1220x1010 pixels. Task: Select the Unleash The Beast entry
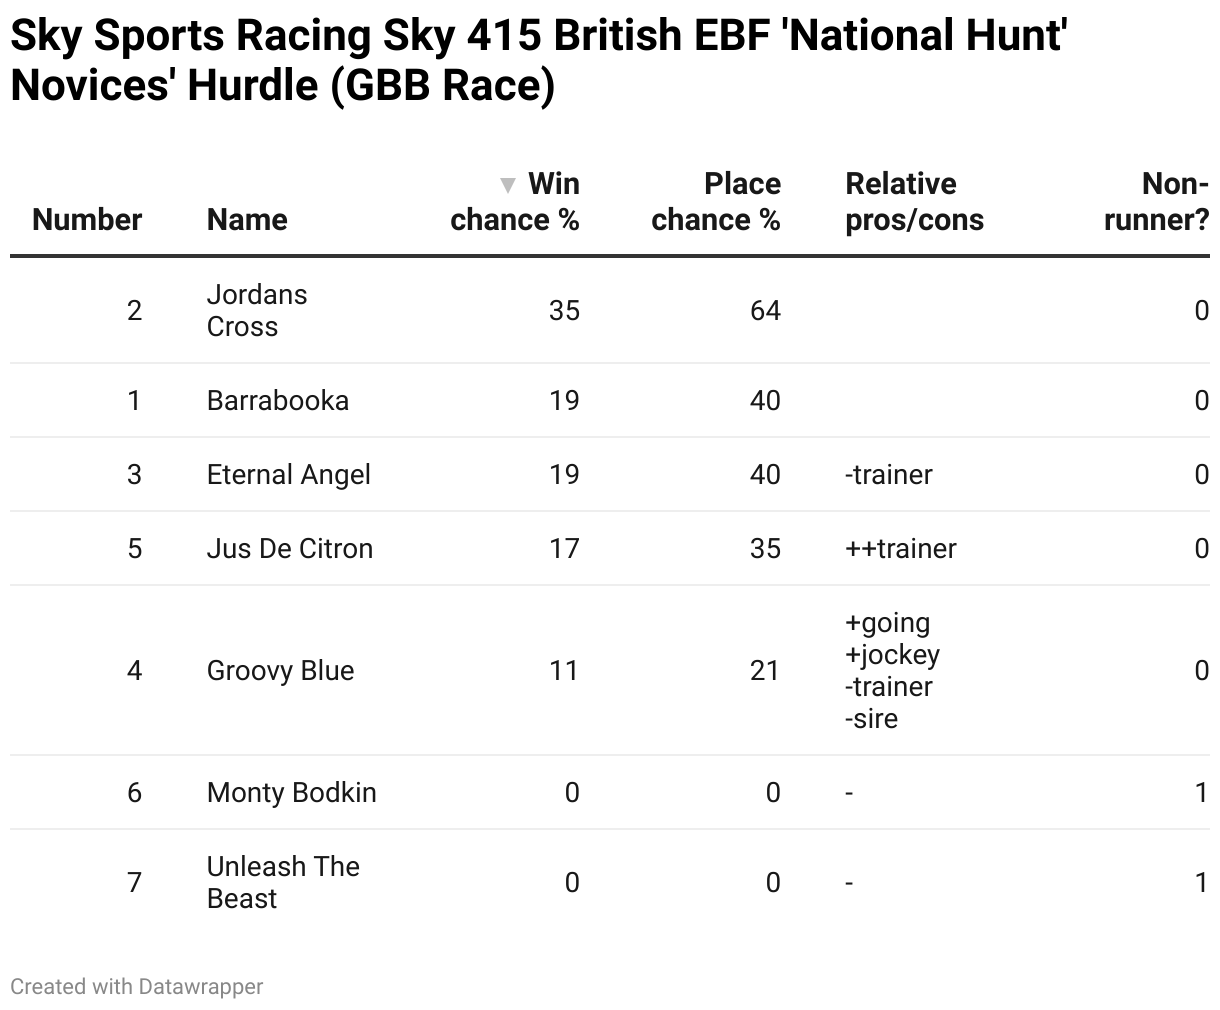[283, 883]
